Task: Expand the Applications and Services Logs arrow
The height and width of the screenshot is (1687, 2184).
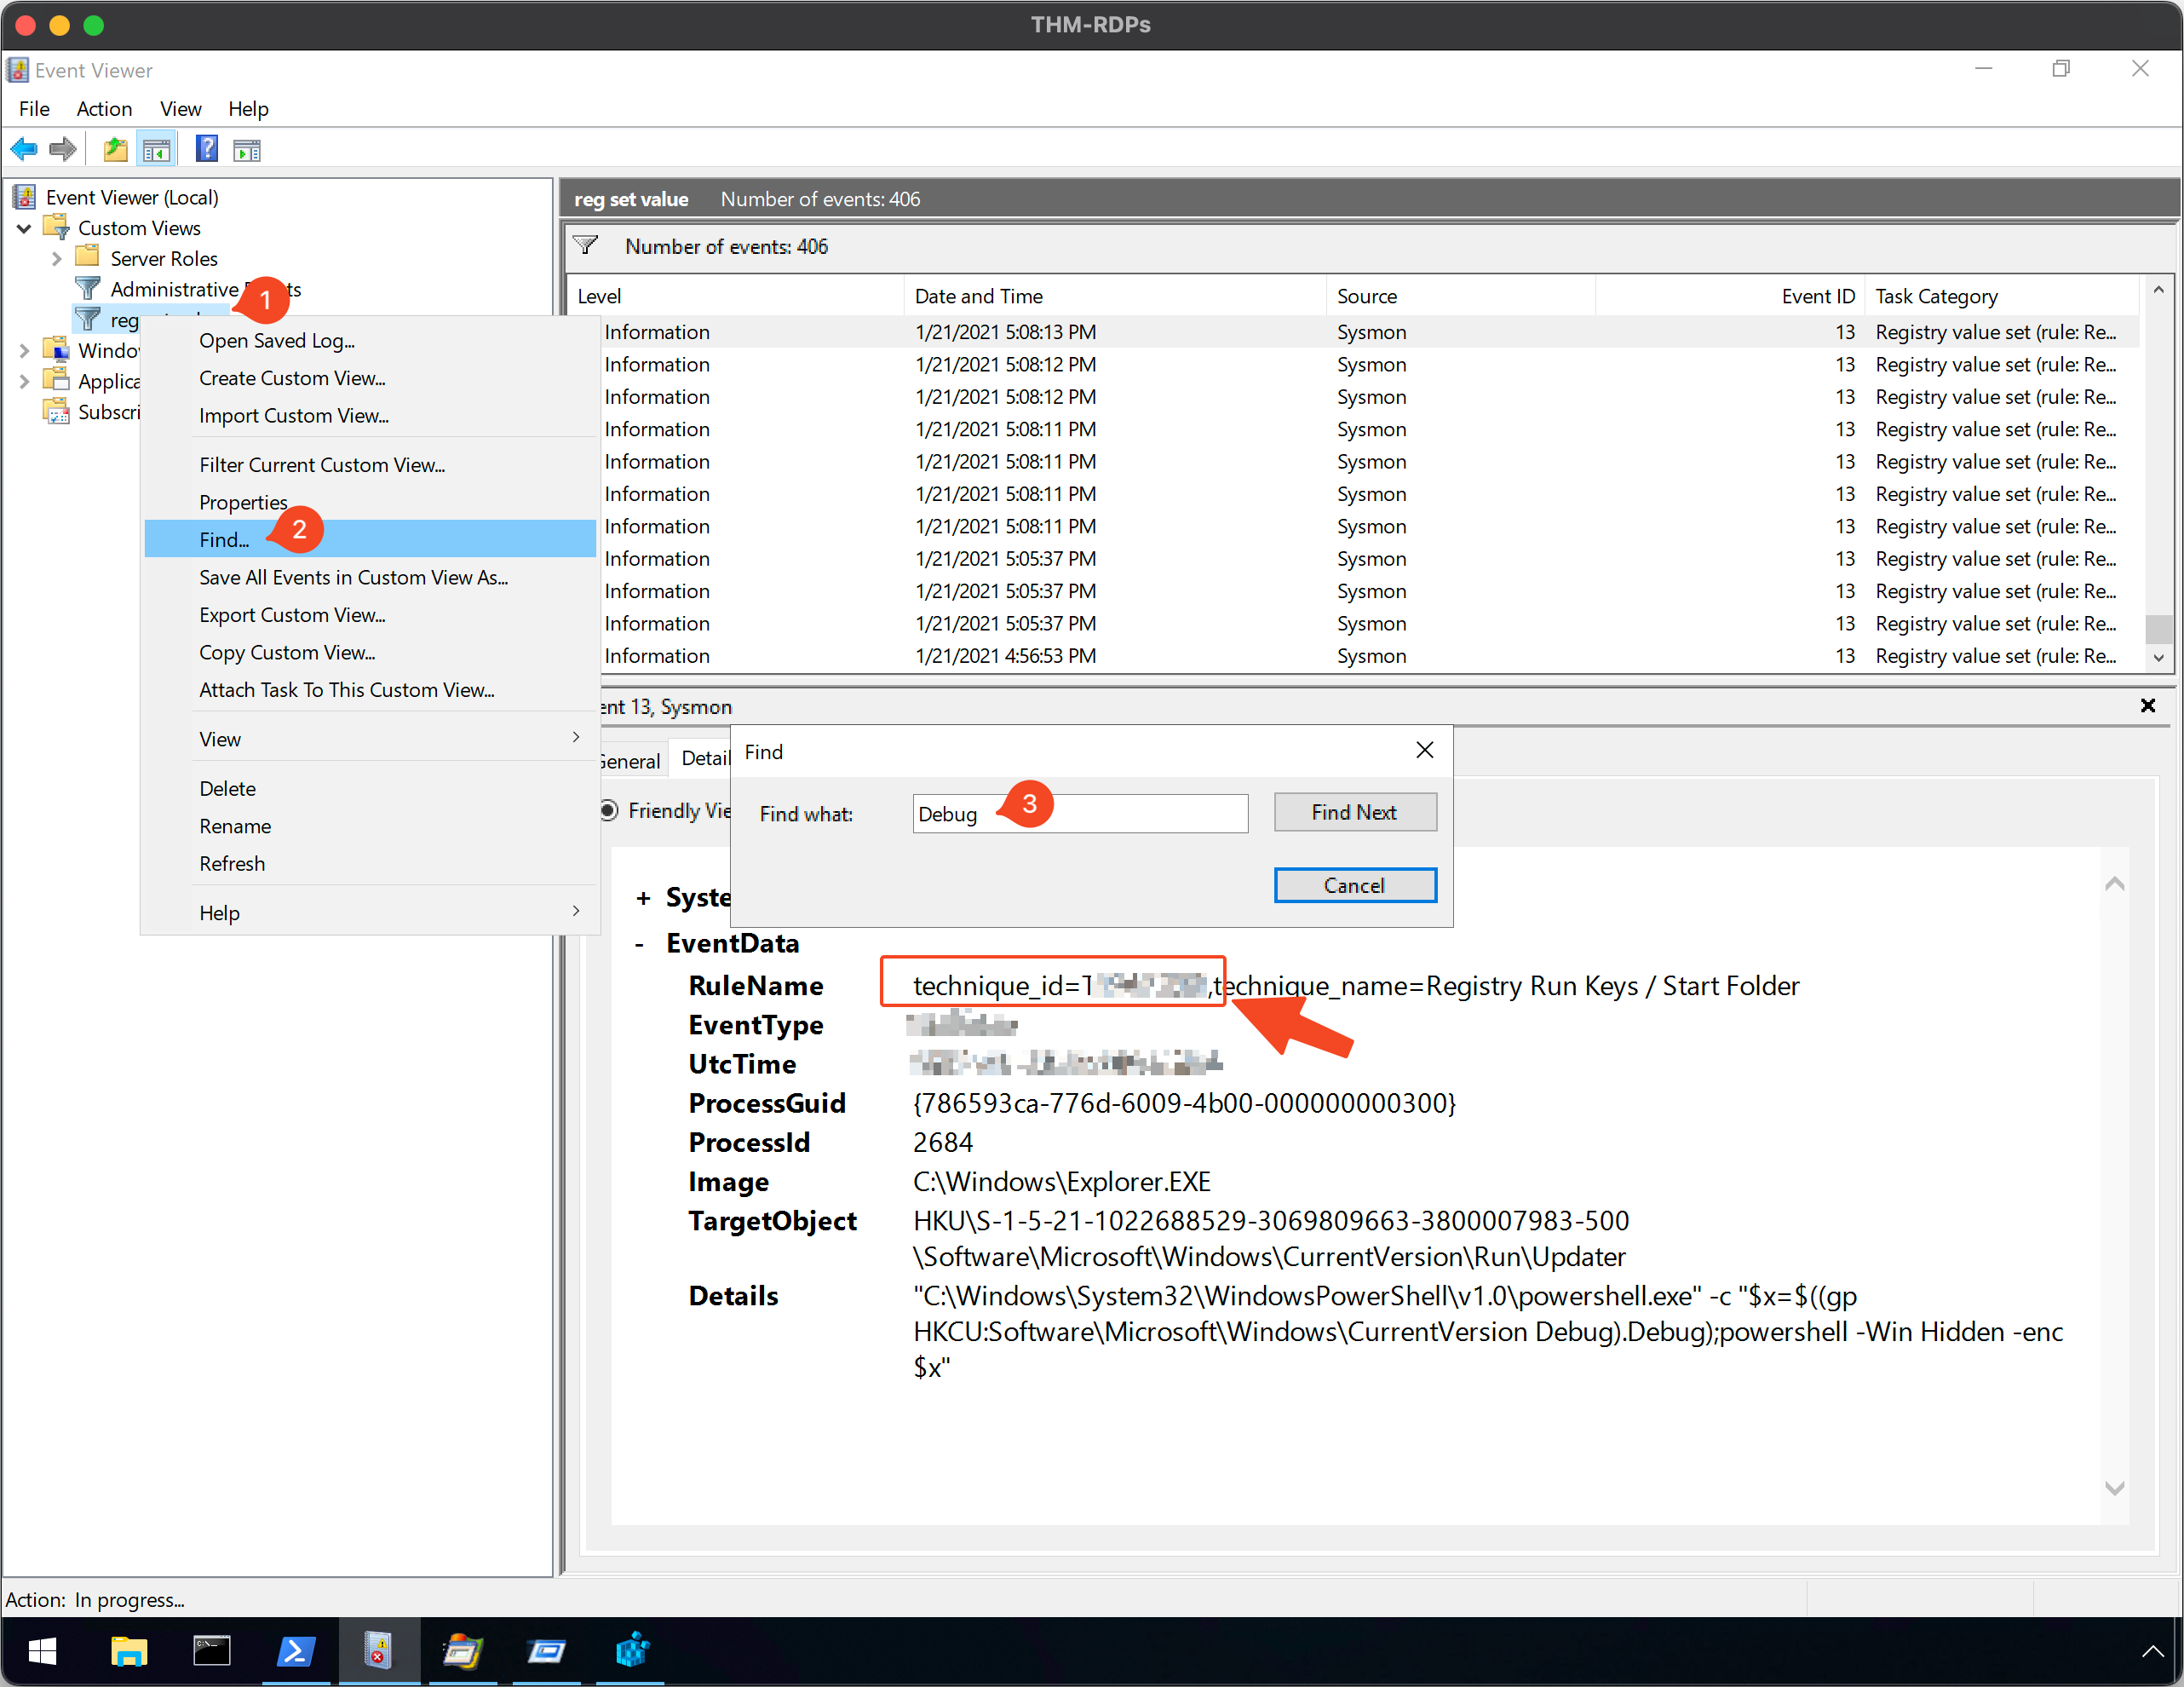Action: 24,381
